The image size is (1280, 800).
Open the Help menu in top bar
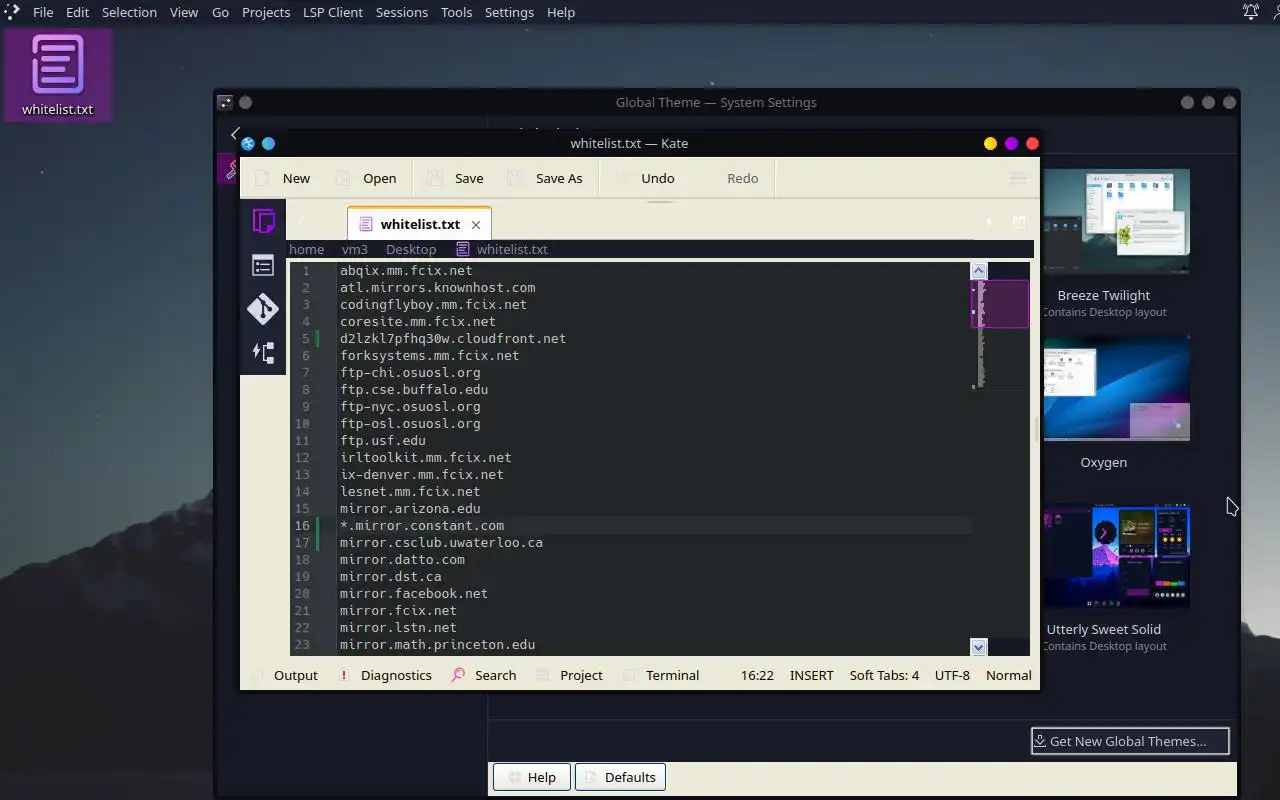[x=561, y=12]
